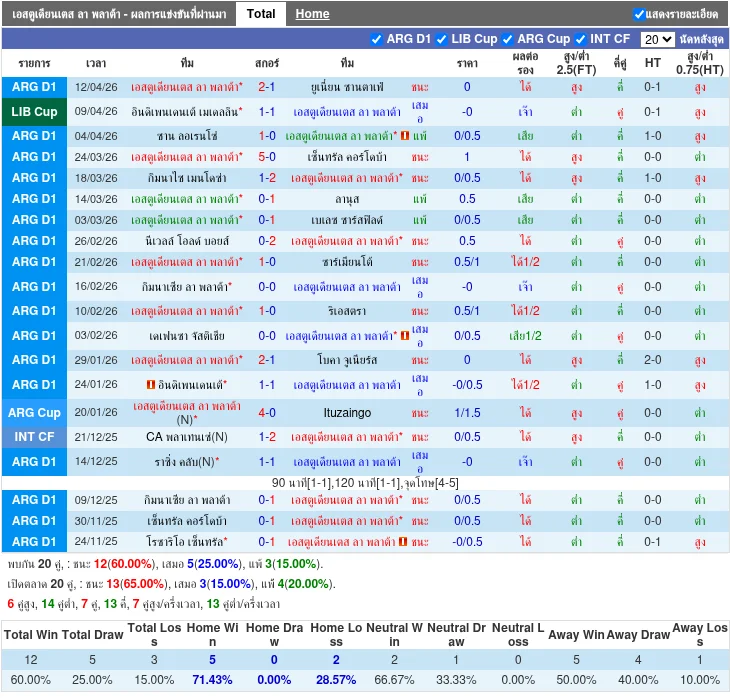Screen dimensions: 730x698
Task: Open the 5-0 score against Central Cordoba
Action: (267, 157)
